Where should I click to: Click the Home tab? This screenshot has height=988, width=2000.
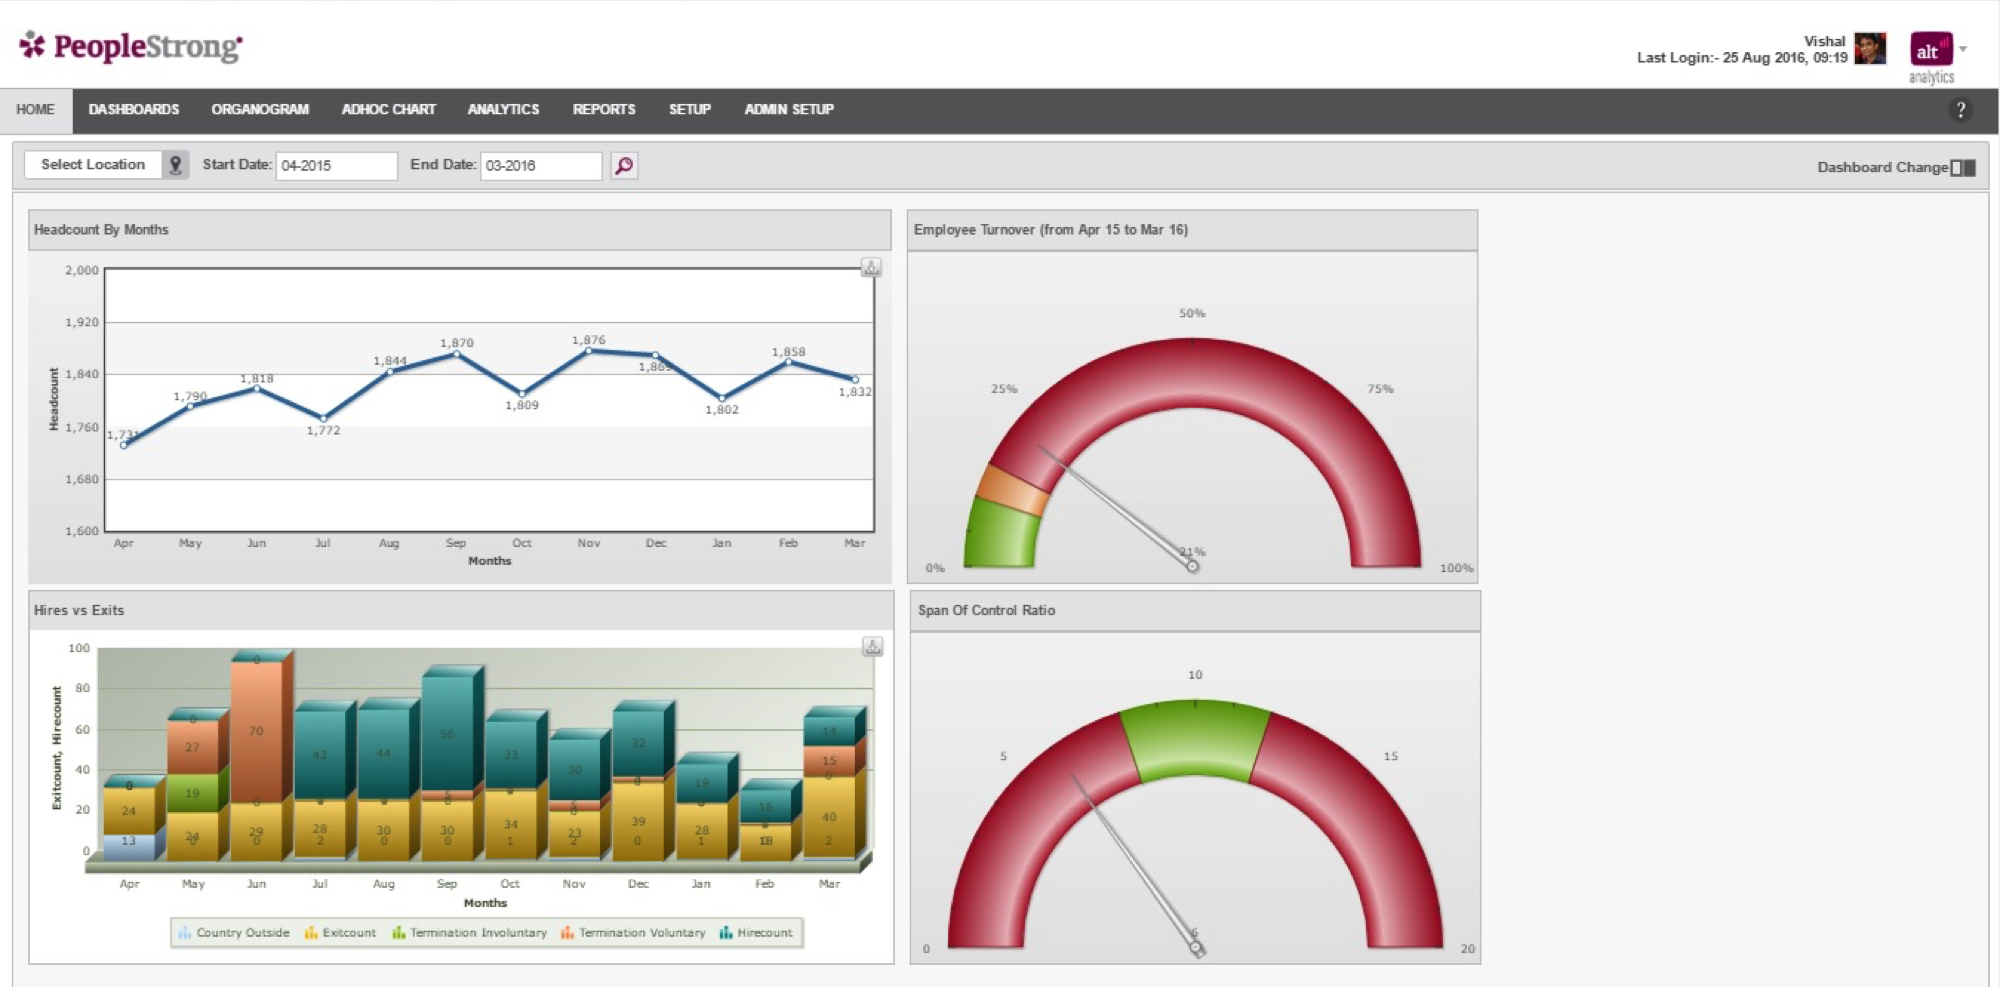click(35, 110)
